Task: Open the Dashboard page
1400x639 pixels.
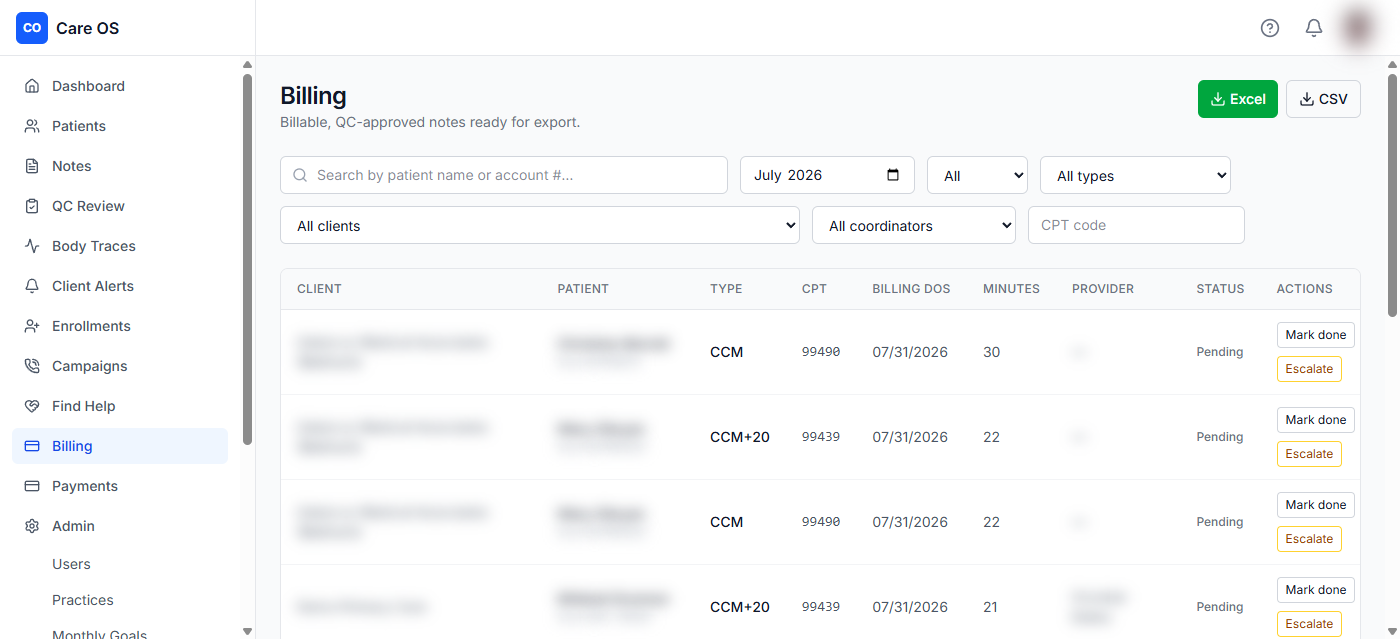Action: pyautogui.click(x=120, y=86)
